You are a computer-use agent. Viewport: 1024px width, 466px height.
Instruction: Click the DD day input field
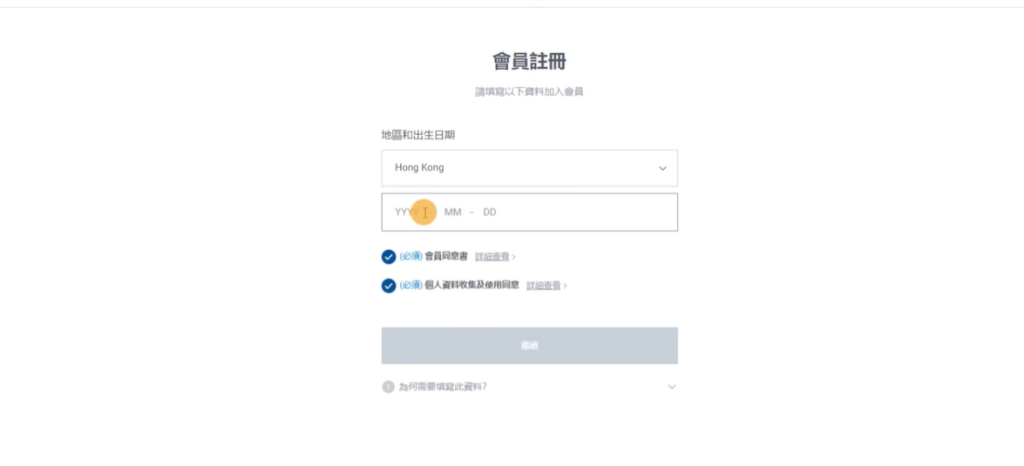[490, 212]
